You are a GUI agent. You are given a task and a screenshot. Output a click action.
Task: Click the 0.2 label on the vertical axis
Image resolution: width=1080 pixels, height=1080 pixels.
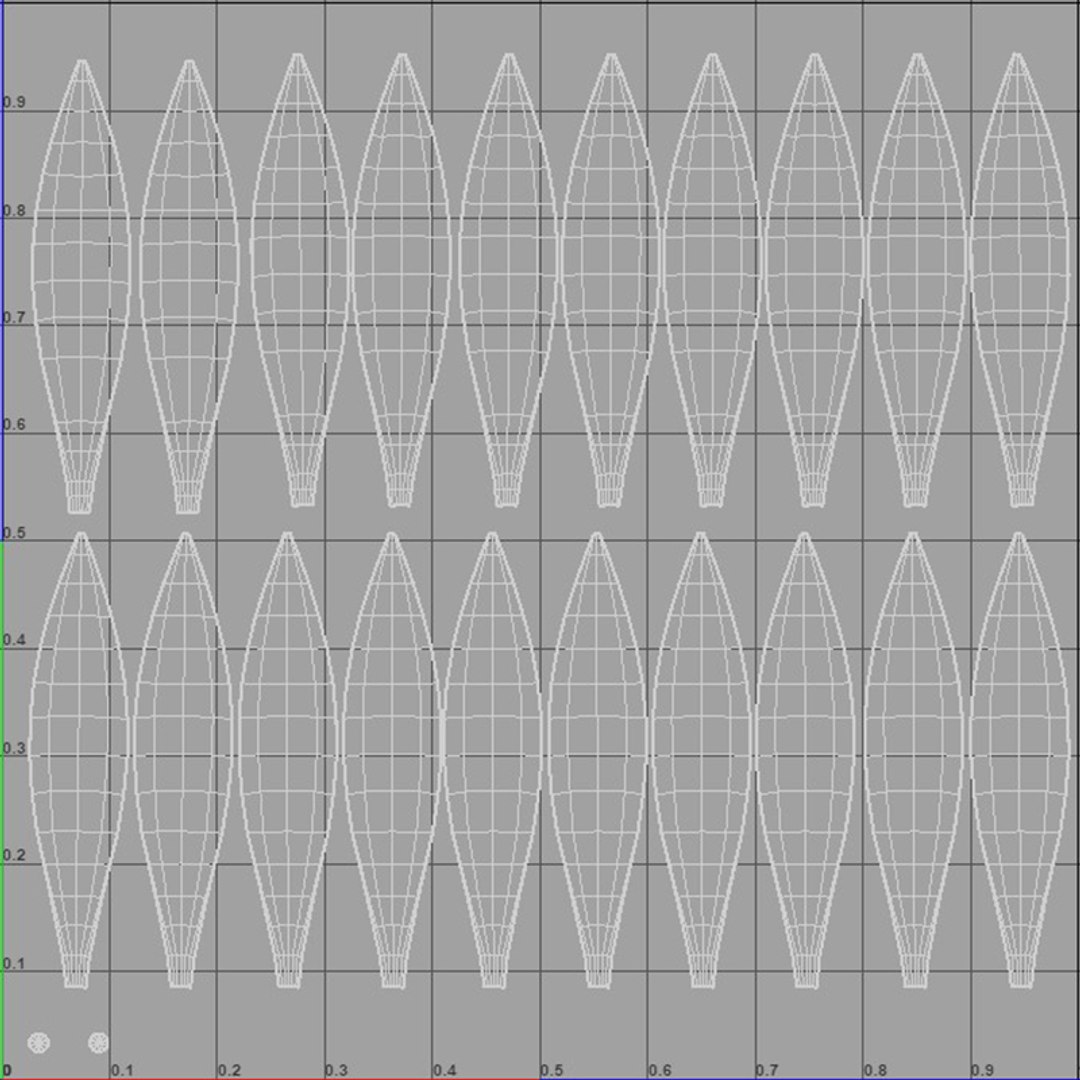point(14,855)
